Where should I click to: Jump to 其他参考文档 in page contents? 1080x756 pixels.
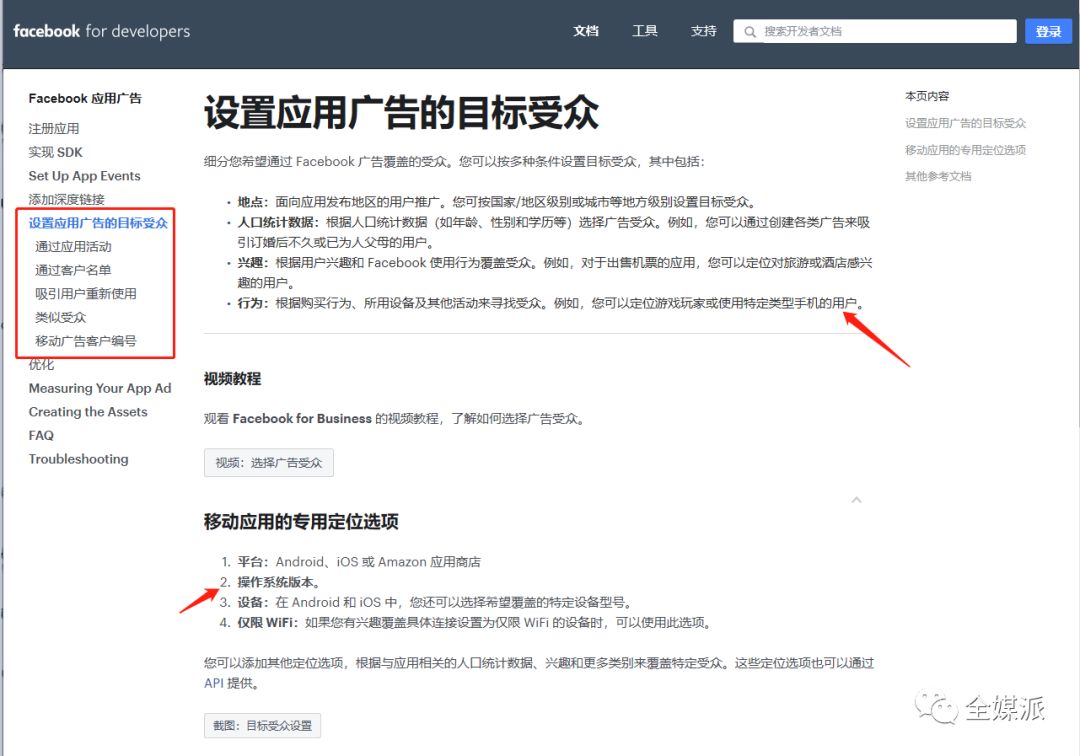point(938,176)
